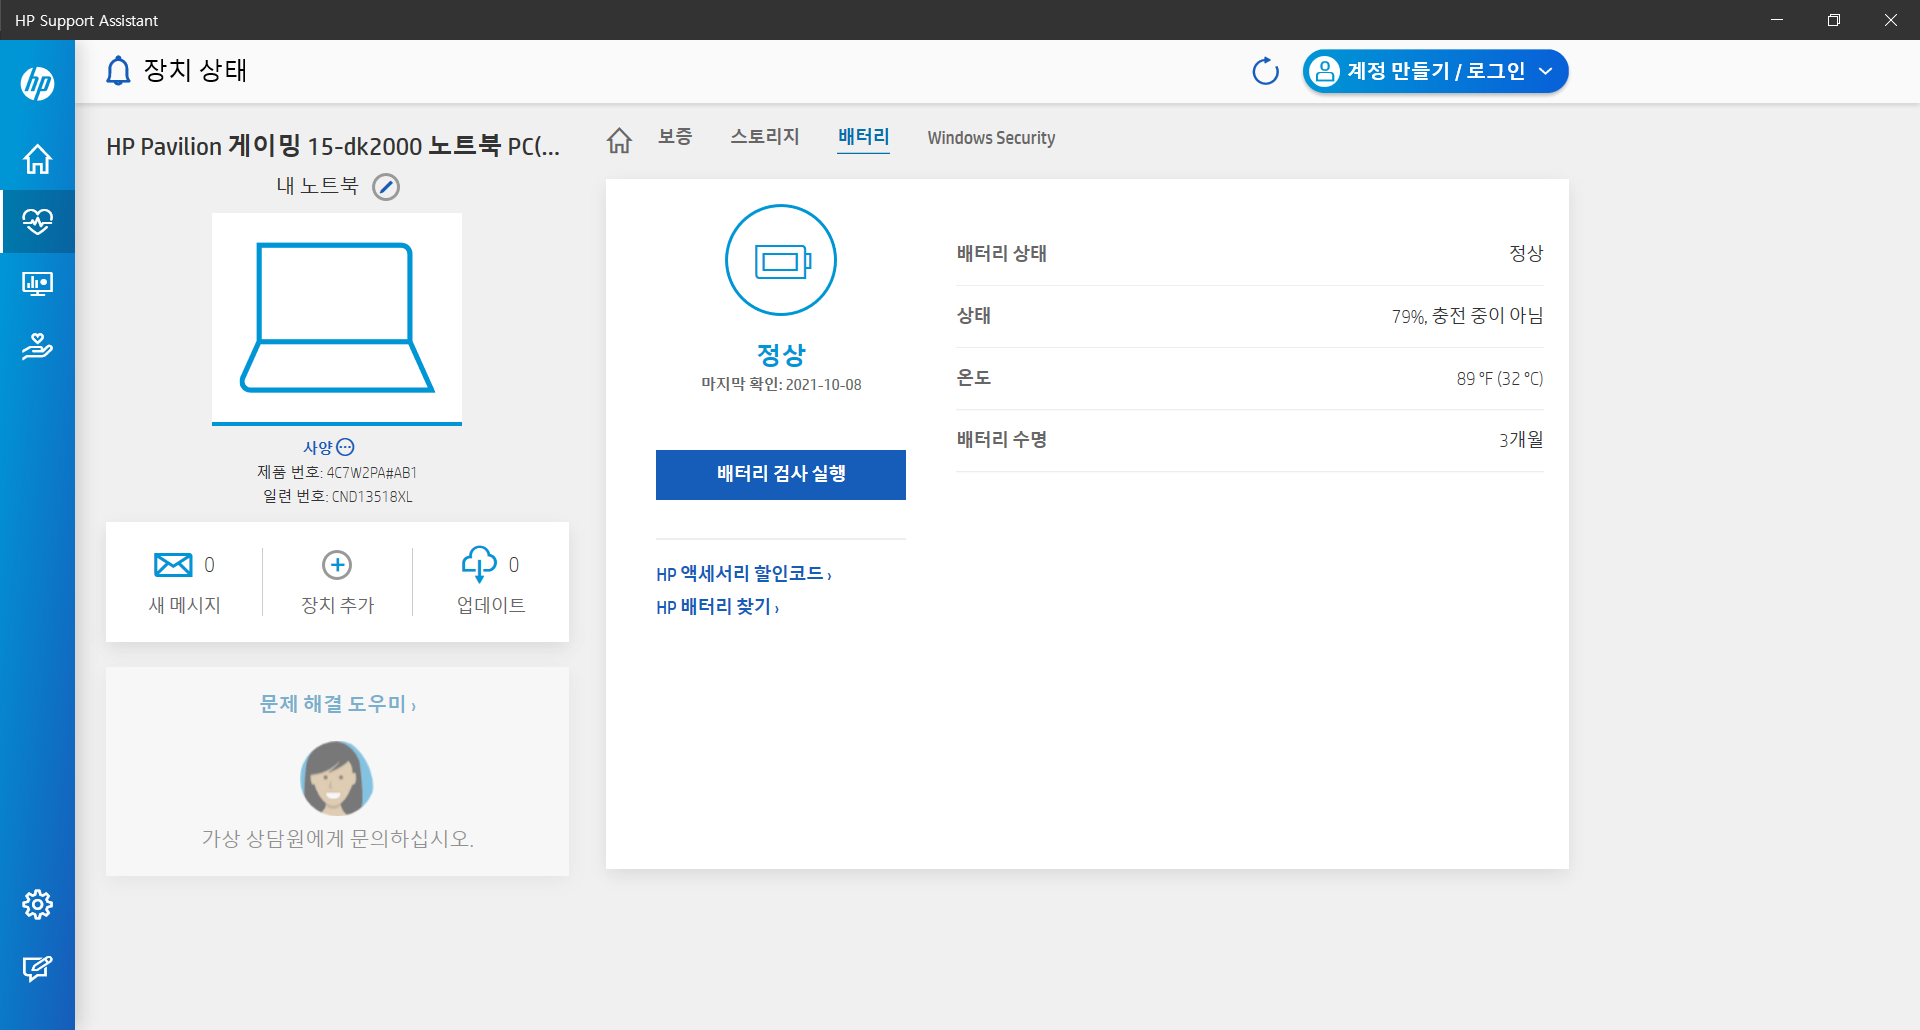
Task: Click the laptop illustration thumbnail
Action: click(x=337, y=318)
